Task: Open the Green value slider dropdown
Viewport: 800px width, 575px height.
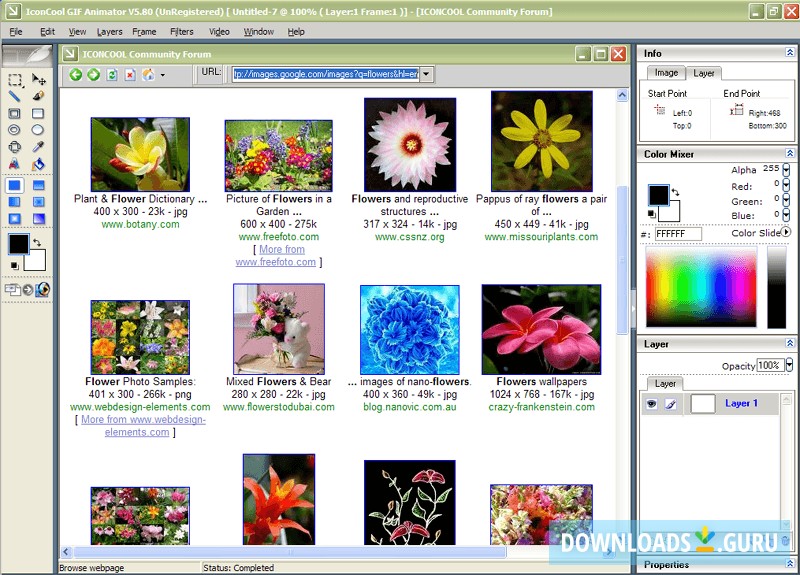Action: coord(786,200)
